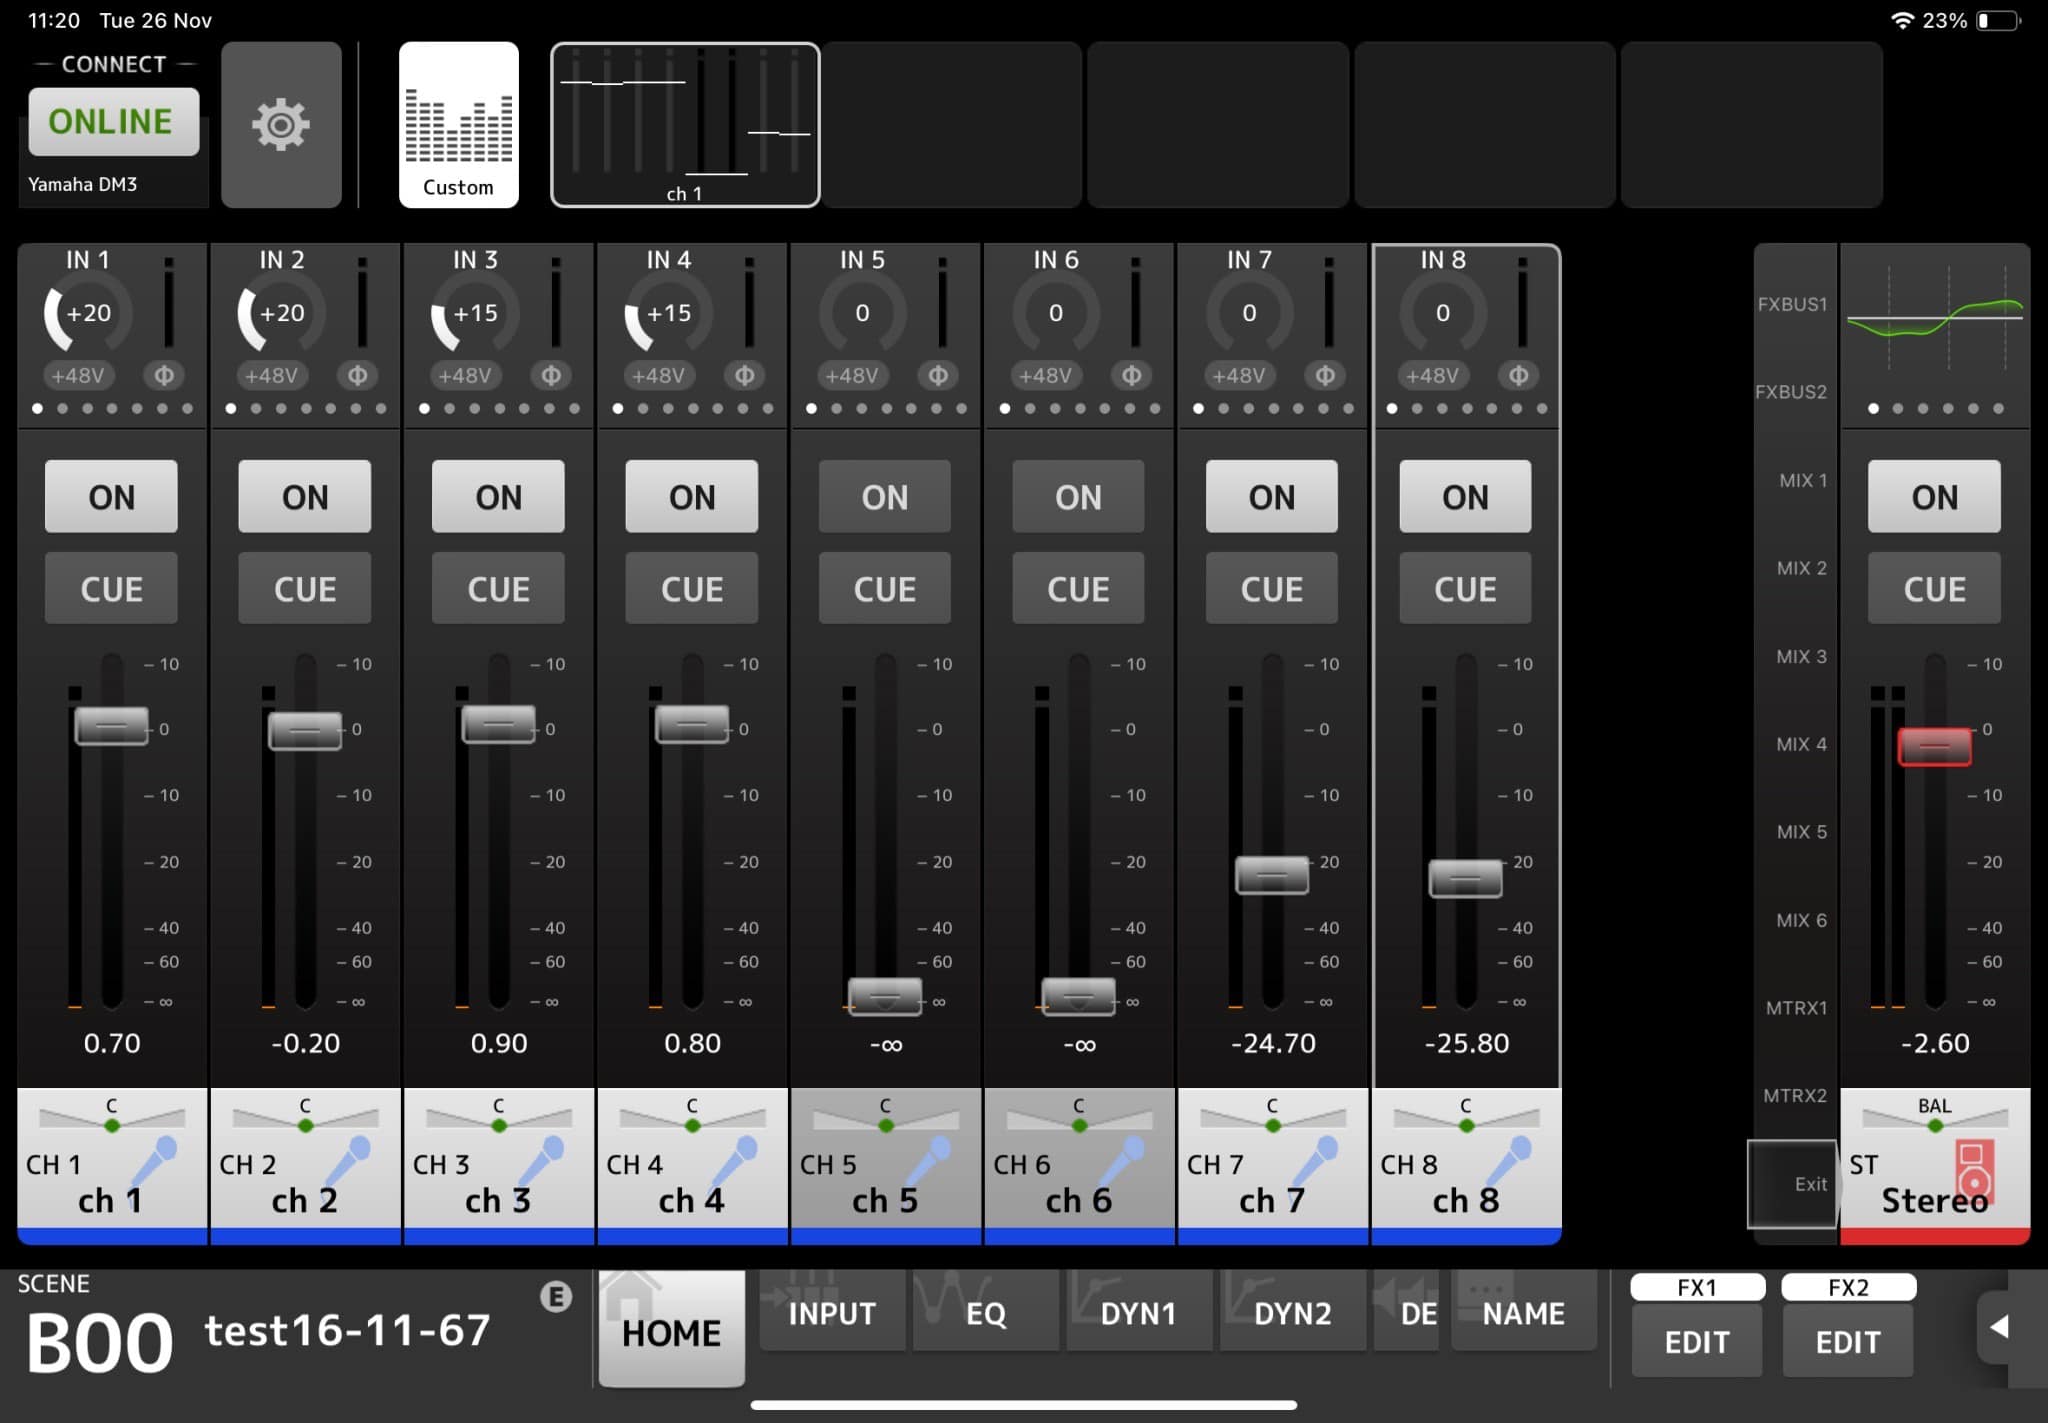The image size is (2048, 1423).
Task: Toggle CH 5 ON button
Action: coord(885,496)
